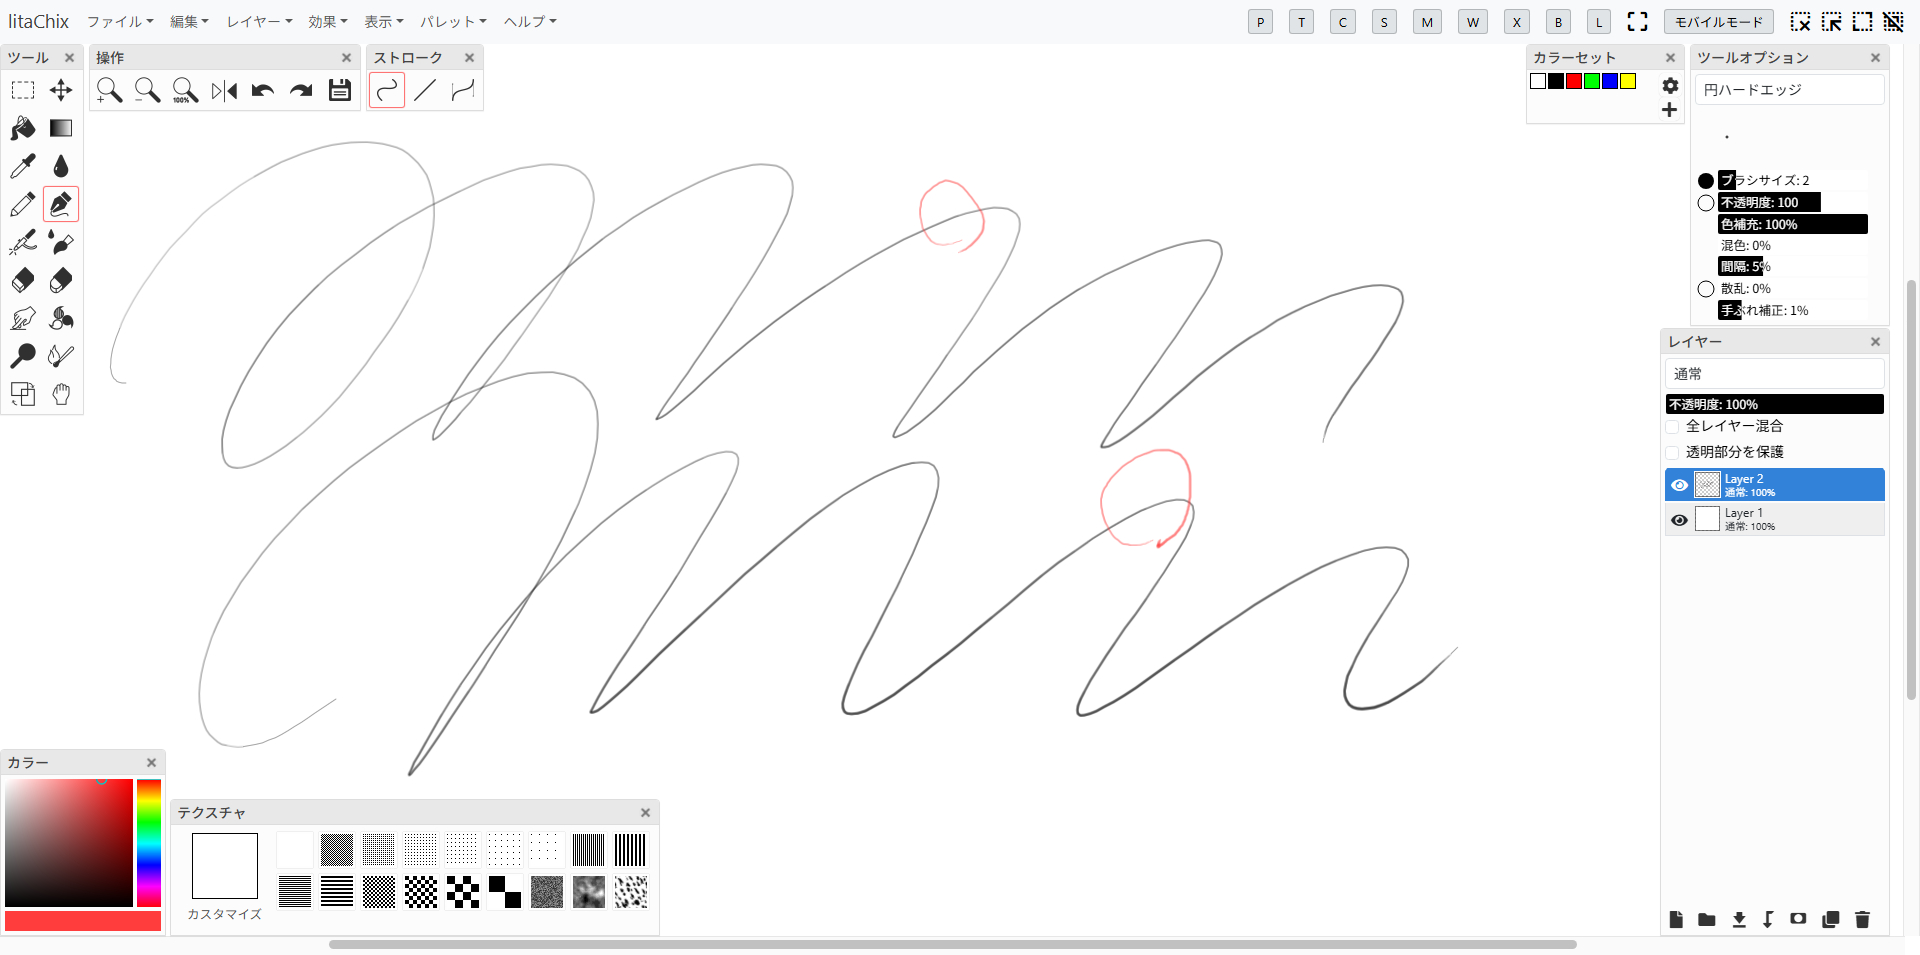The width and height of the screenshot is (1920, 955).
Task: Open the 円ハードエッジ brush dropdown
Action: tap(1789, 90)
